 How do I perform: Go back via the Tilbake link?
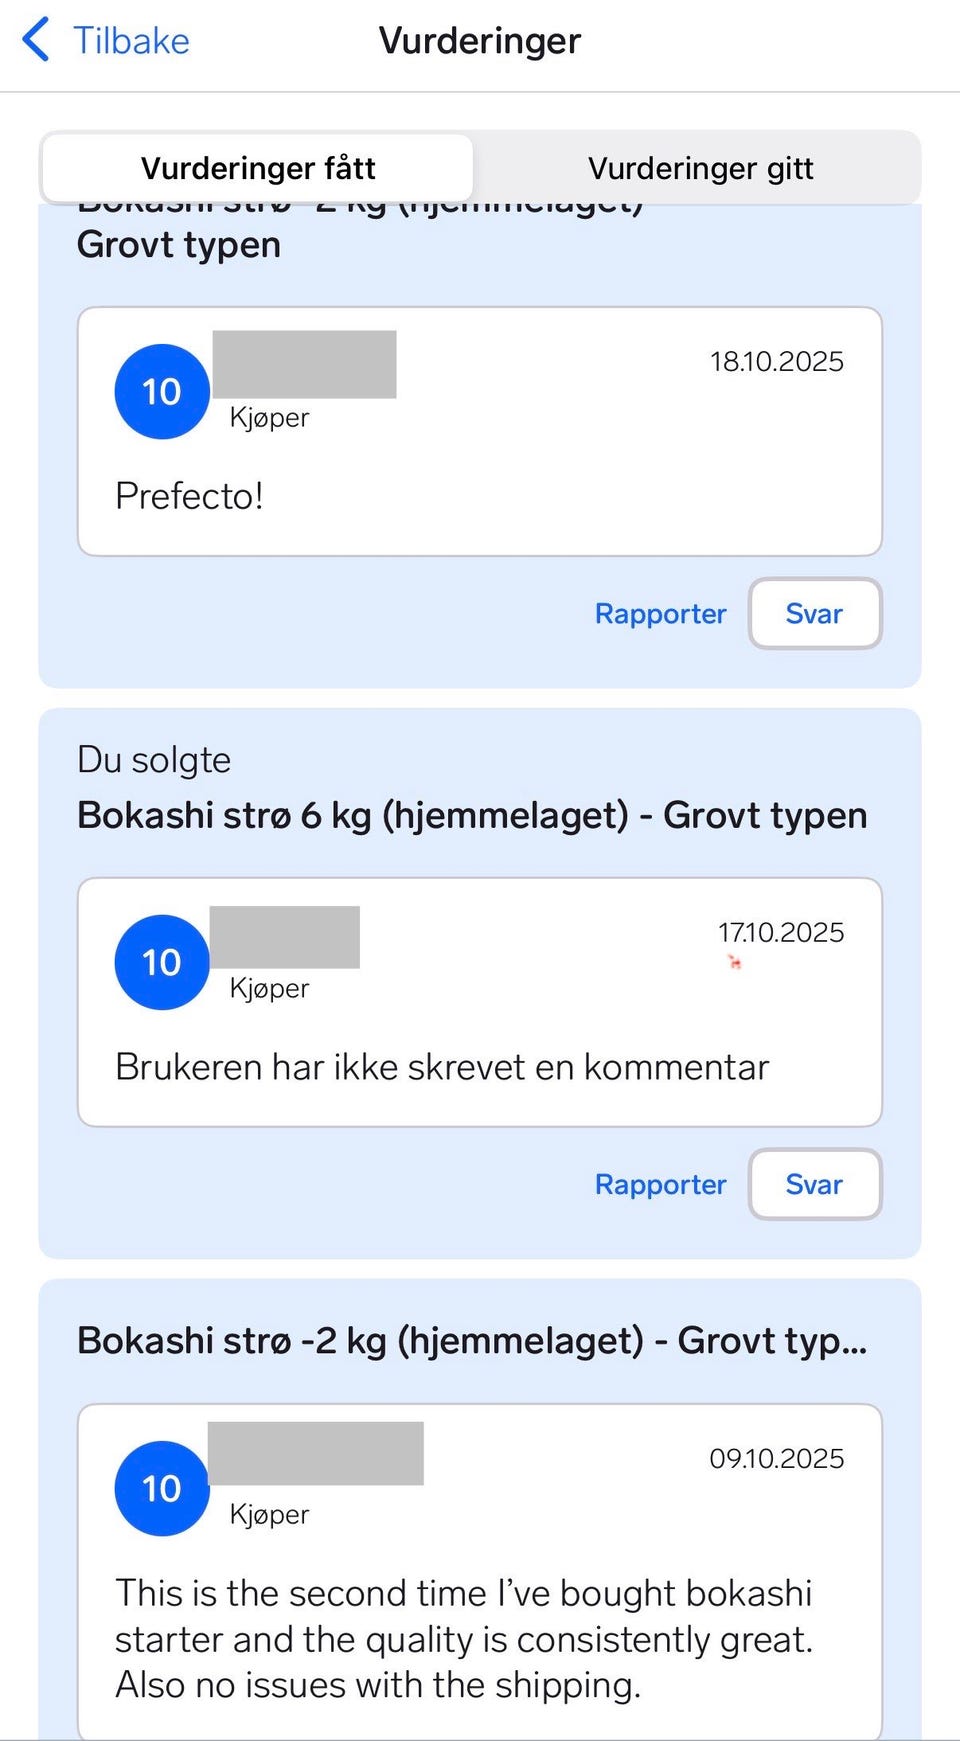(x=130, y=41)
